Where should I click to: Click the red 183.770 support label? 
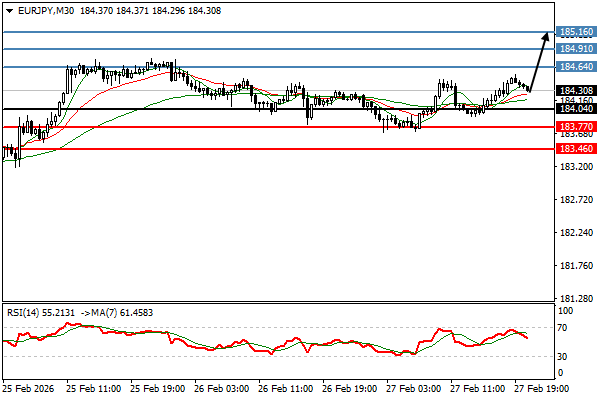click(575, 127)
